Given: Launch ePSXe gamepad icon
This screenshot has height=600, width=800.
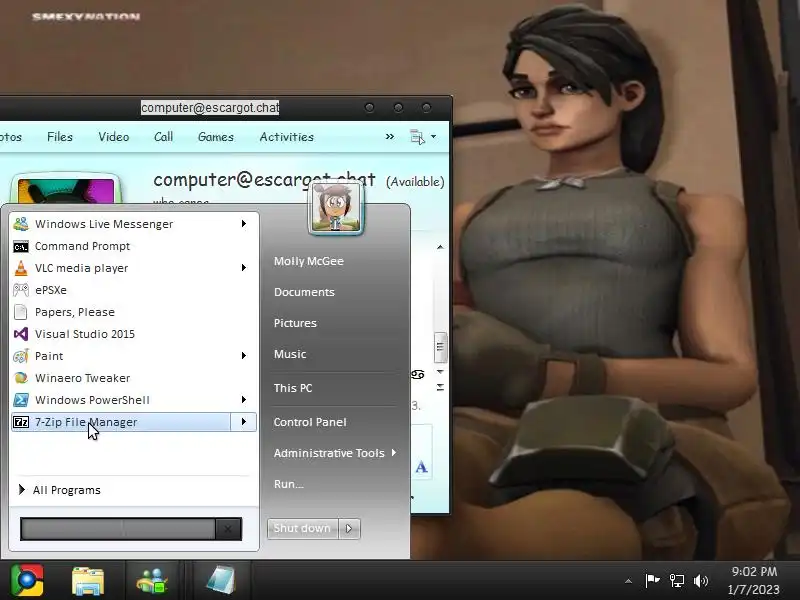Looking at the screenshot, I should point(21,290).
